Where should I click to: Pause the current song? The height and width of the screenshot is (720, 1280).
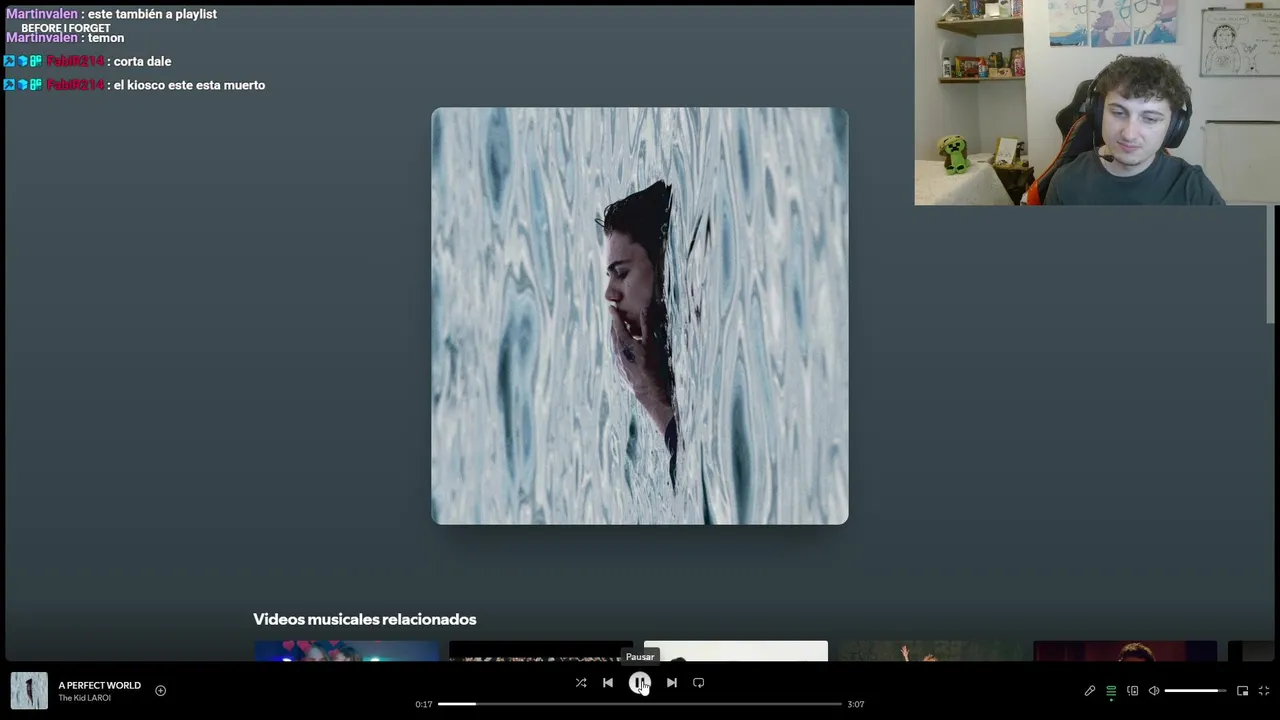point(640,683)
